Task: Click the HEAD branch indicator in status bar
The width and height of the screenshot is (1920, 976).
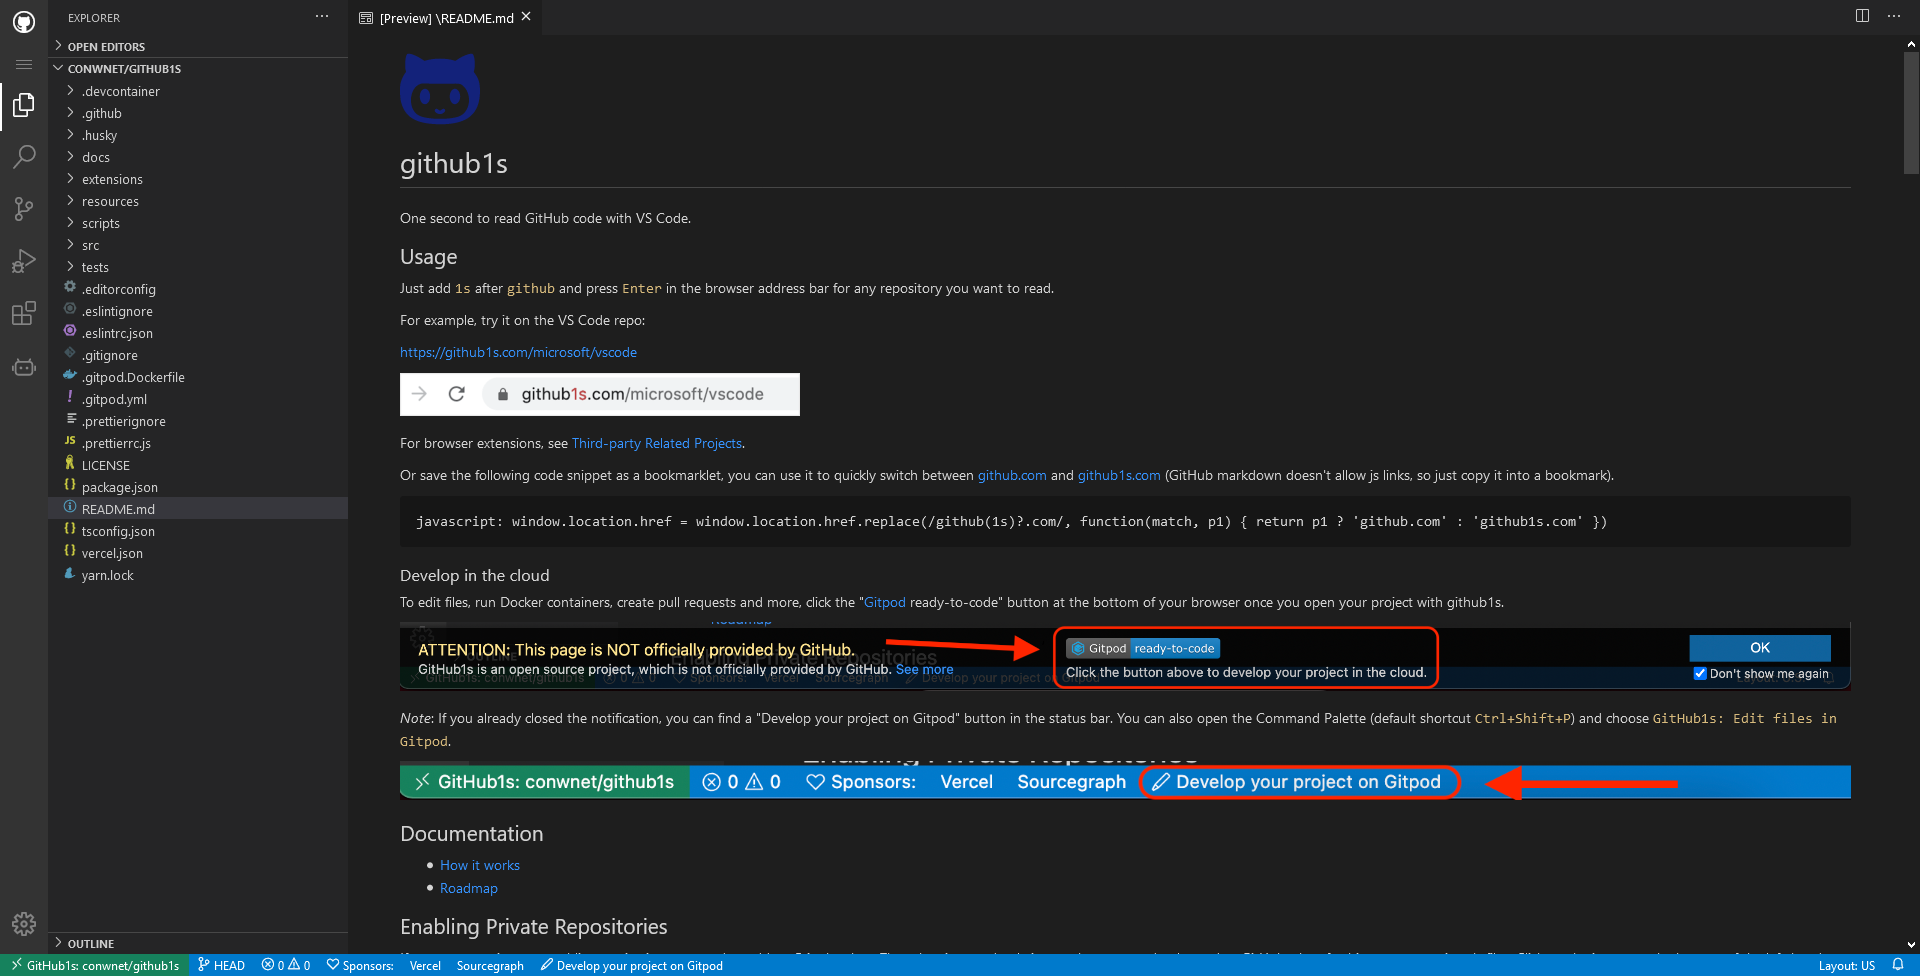Action: click(221, 965)
